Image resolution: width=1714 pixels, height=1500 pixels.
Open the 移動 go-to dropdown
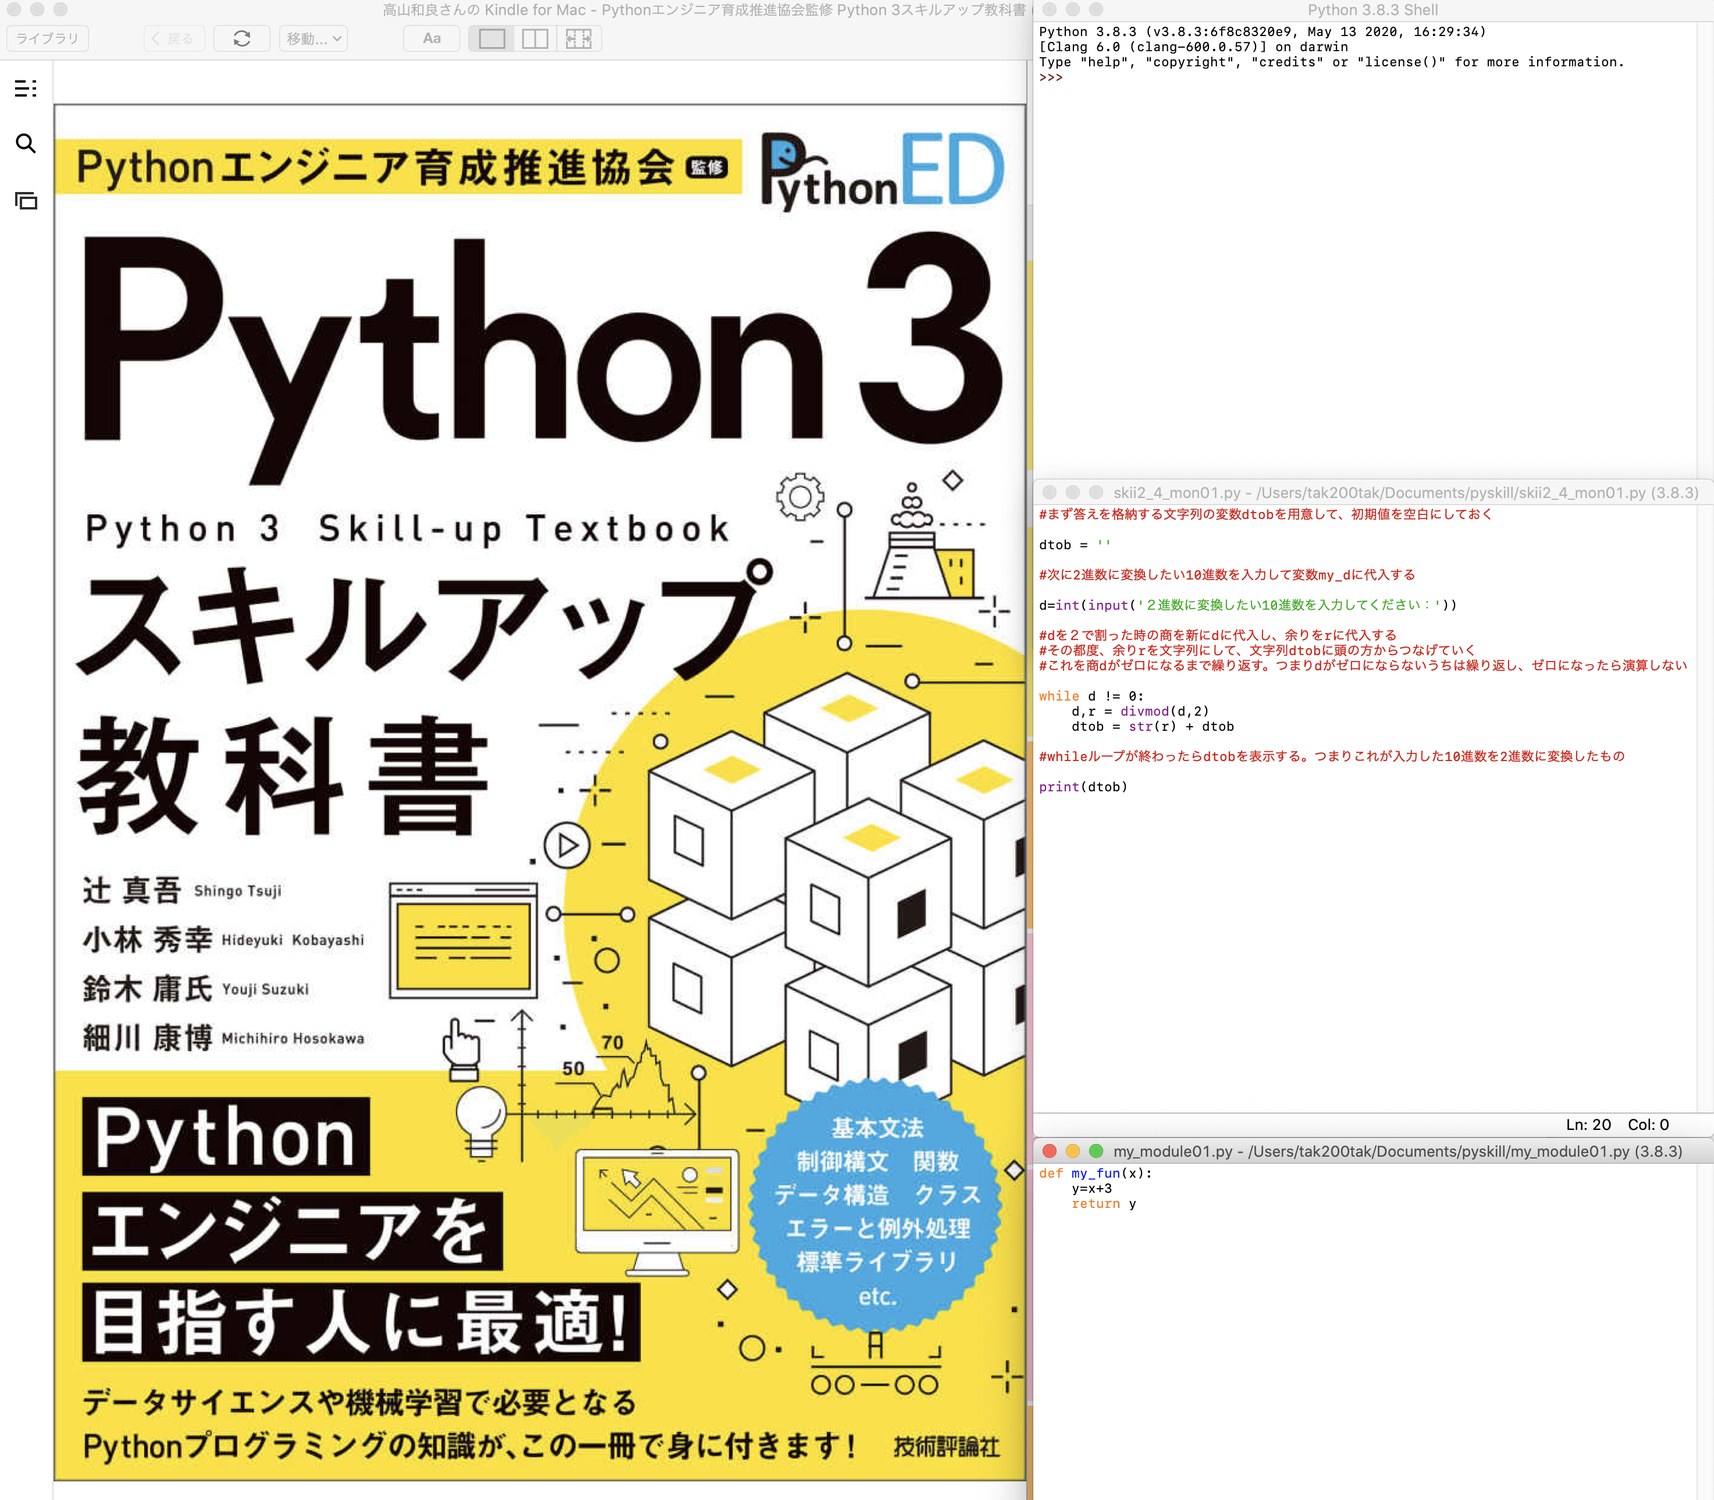point(314,39)
